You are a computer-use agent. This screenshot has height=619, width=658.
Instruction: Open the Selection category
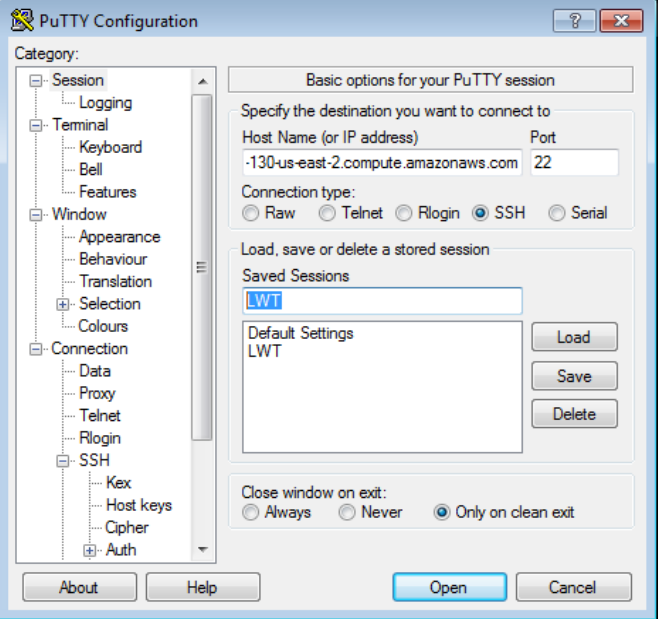pyautogui.click(x=110, y=304)
